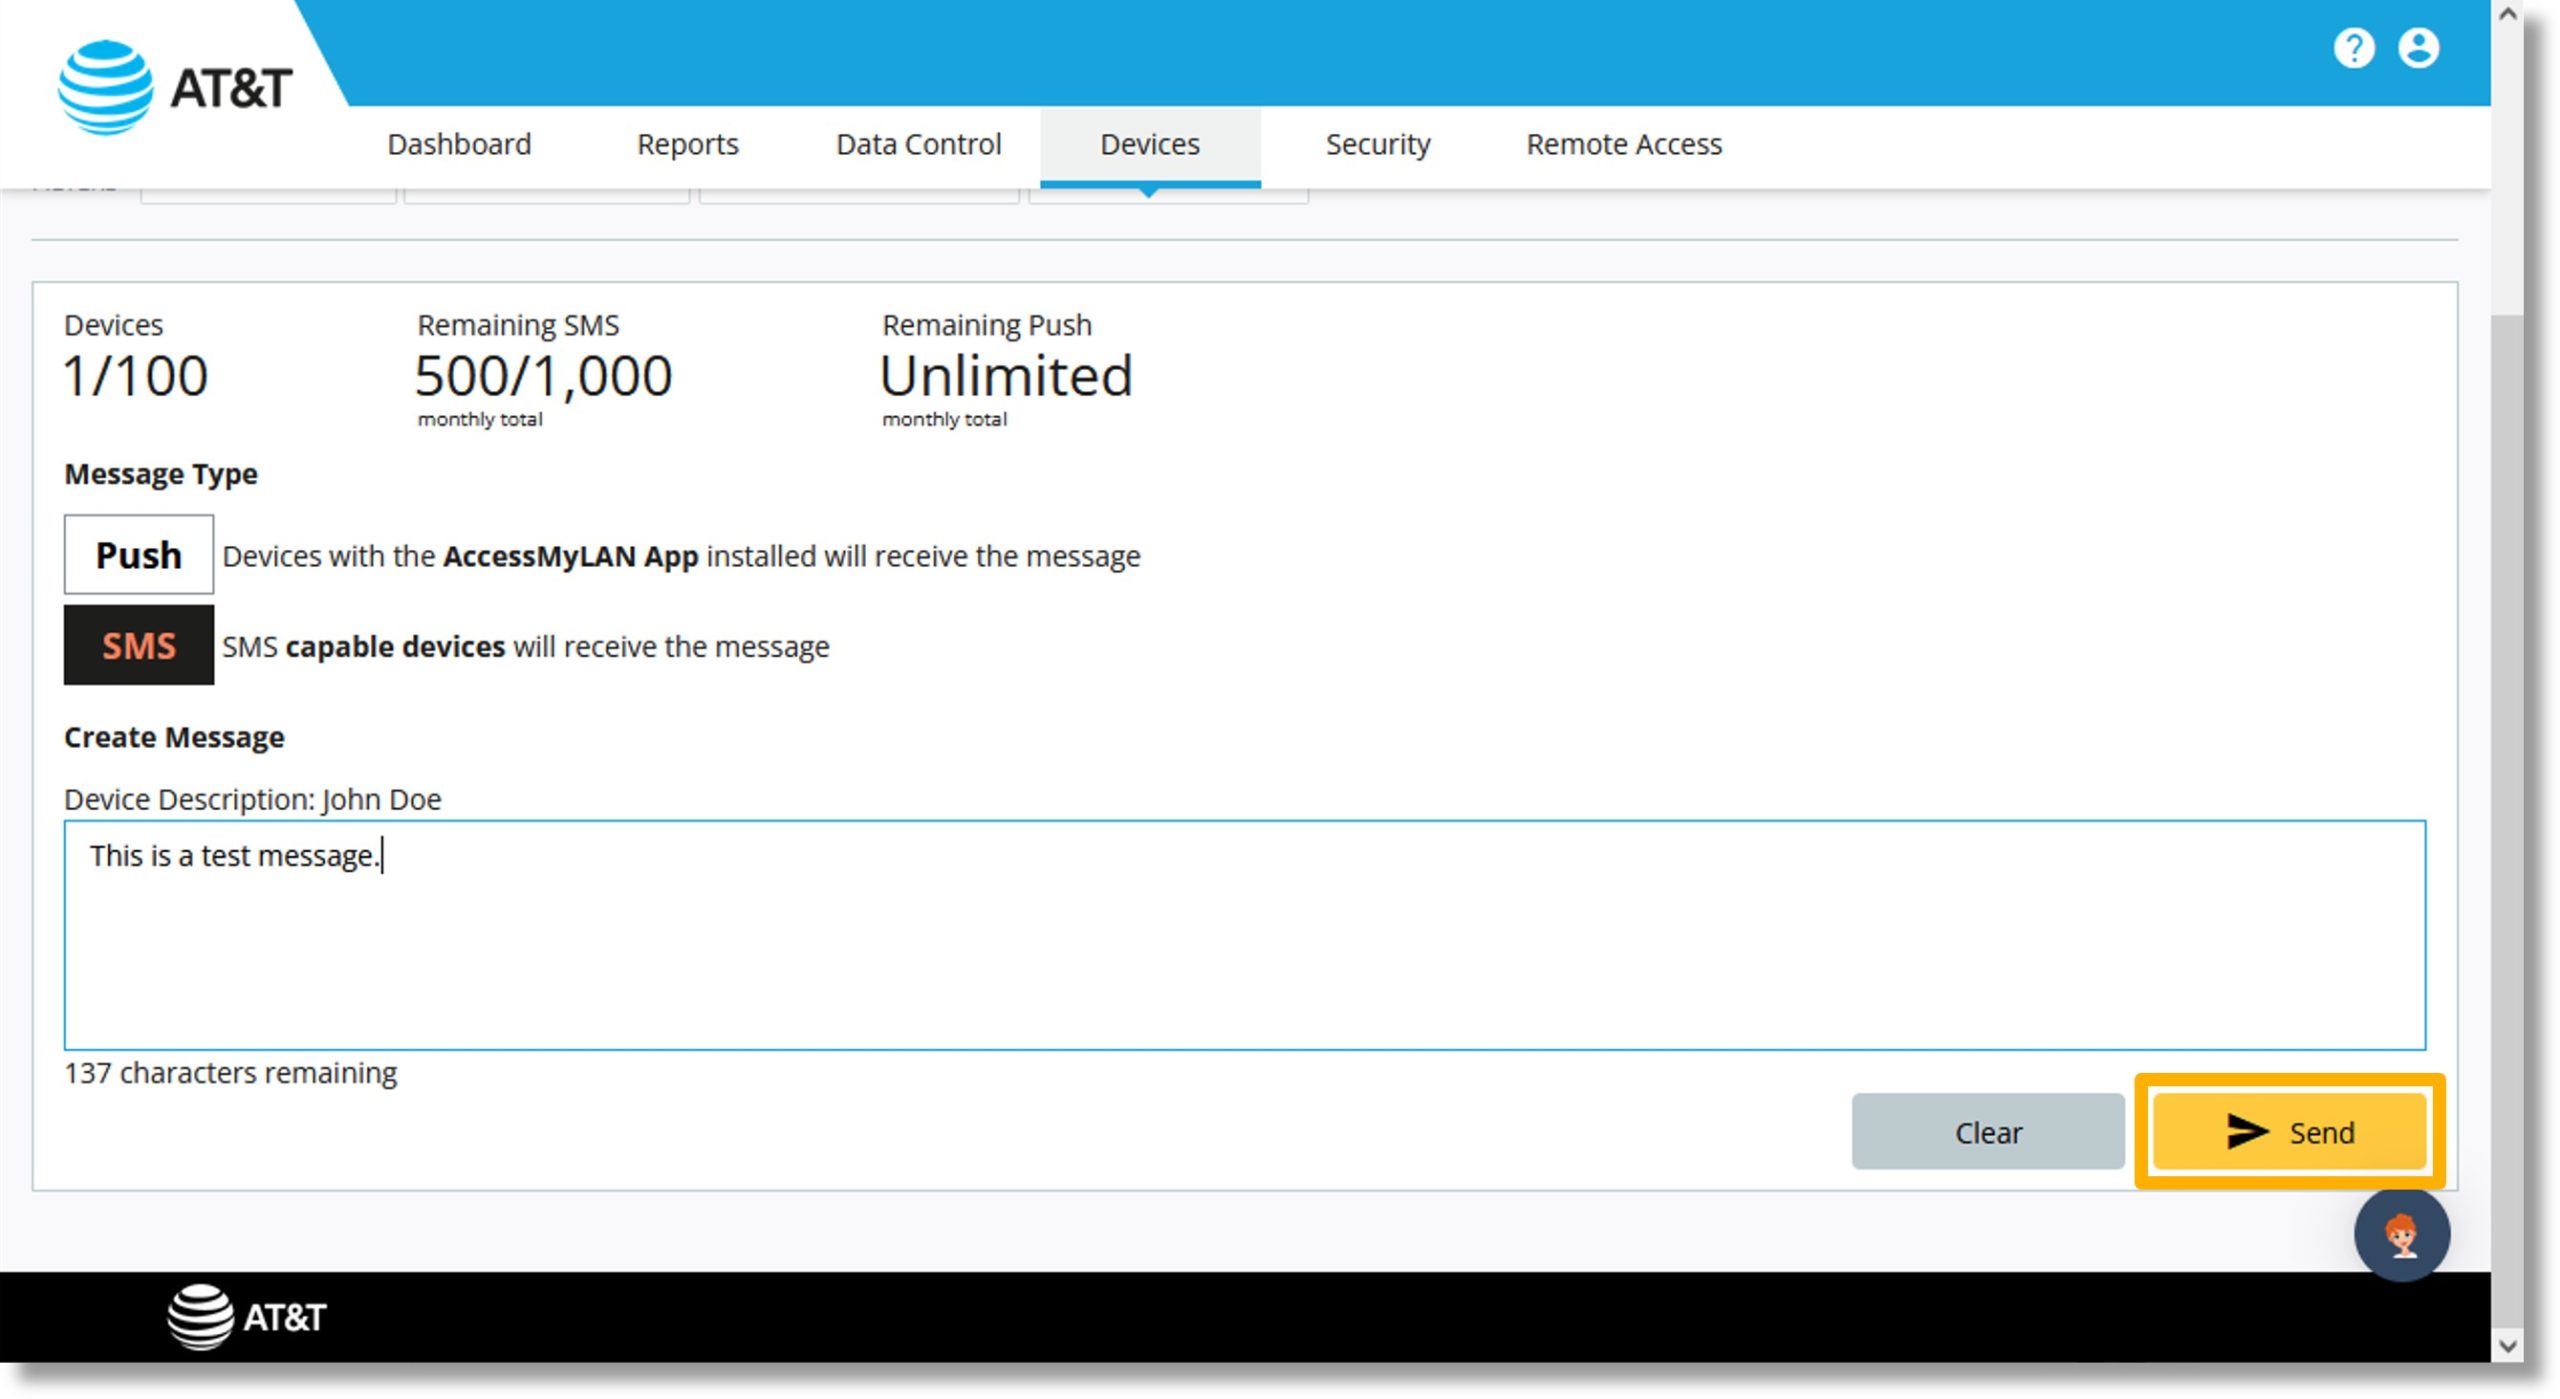Click the AT&T globe logo in header
The height and width of the screenshot is (1399, 2560).
pos(105,87)
